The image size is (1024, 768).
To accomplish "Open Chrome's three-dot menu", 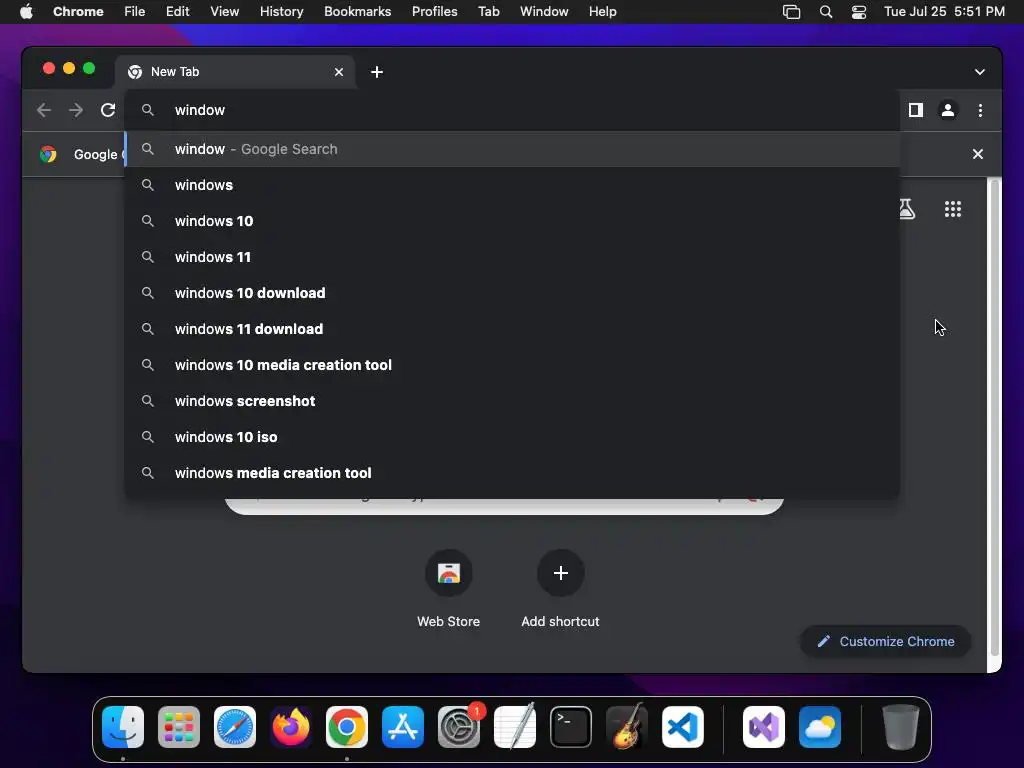I will (x=980, y=110).
